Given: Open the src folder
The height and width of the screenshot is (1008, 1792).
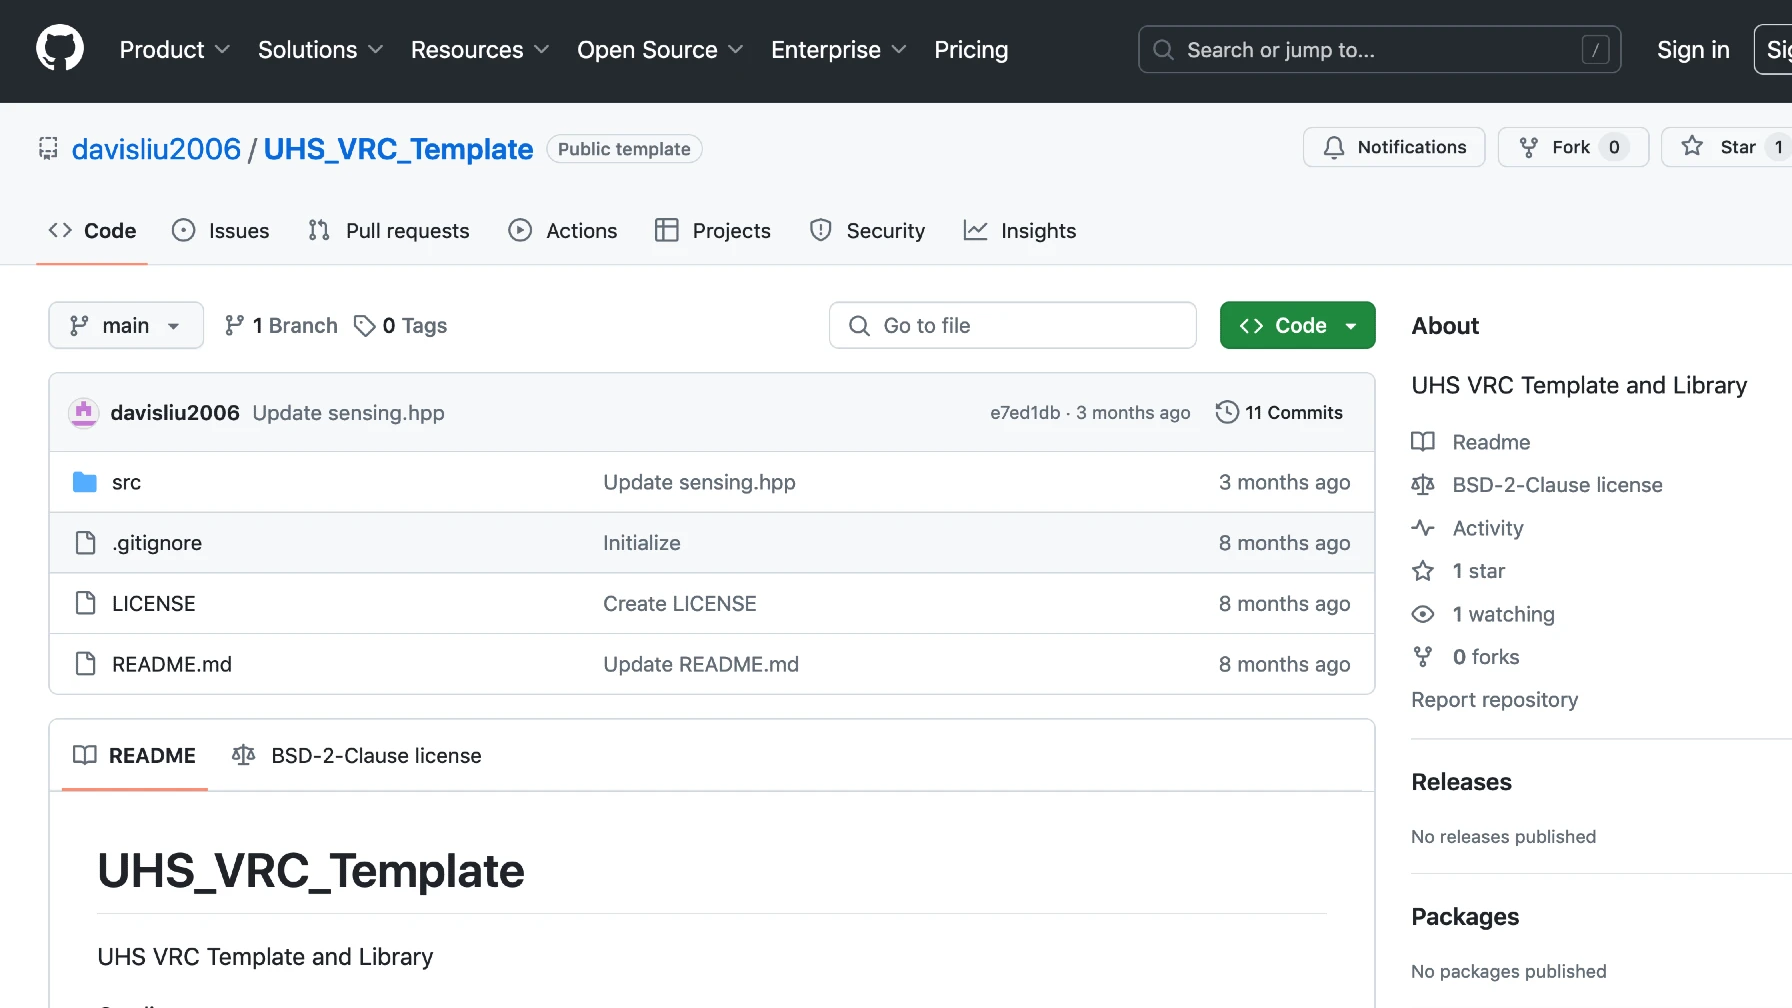Looking at the screenshot, I should 126,482.
